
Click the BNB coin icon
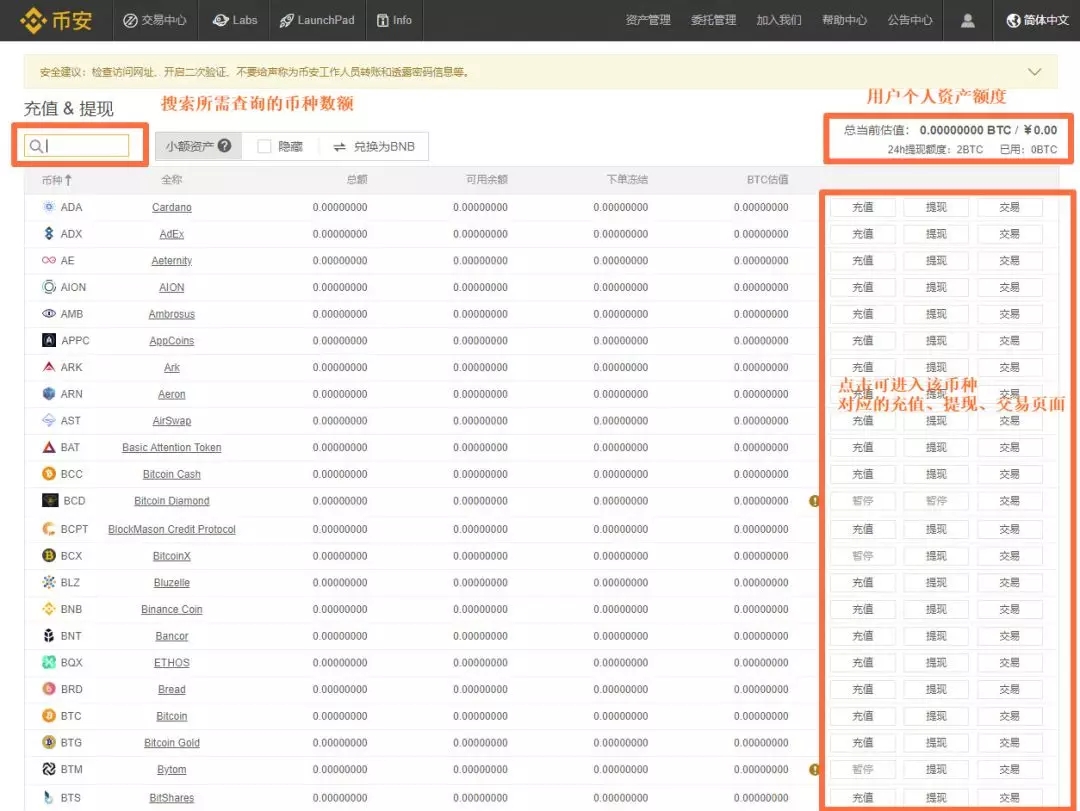coord(48,609)
